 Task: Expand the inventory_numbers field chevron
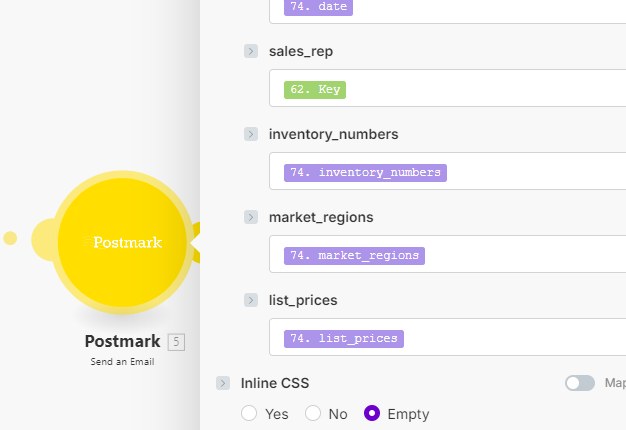click(x=251, y=134)
